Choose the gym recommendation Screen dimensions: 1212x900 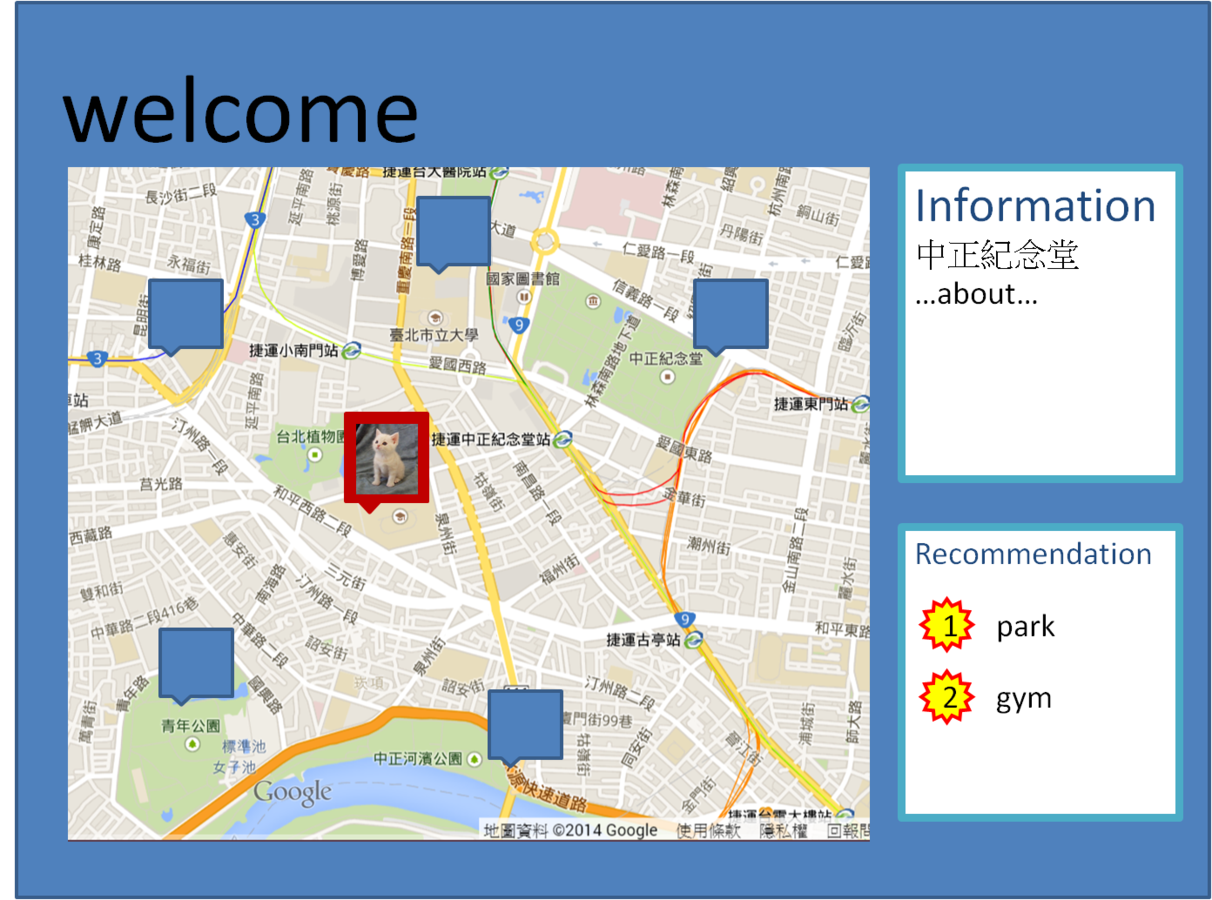pyautogui.click(x=1024, y=698)
